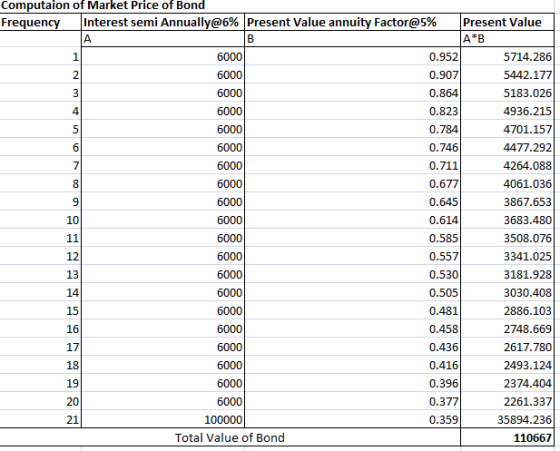560x451 pixels.
Task: Select the frequency cell 10
Action: 40,220
